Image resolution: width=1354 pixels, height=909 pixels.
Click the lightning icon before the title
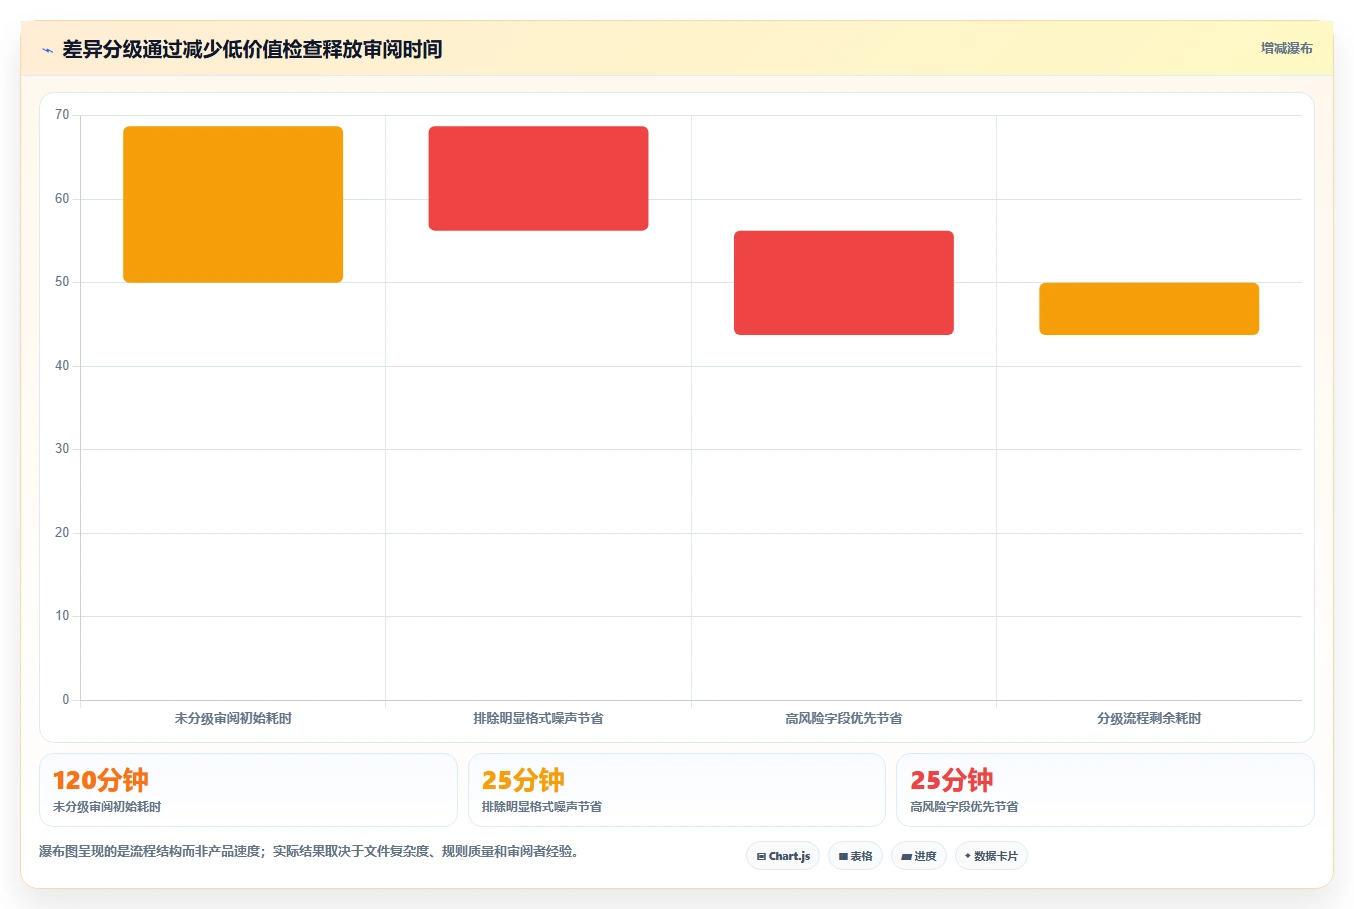pyautogui.click(x=47, y=50)
